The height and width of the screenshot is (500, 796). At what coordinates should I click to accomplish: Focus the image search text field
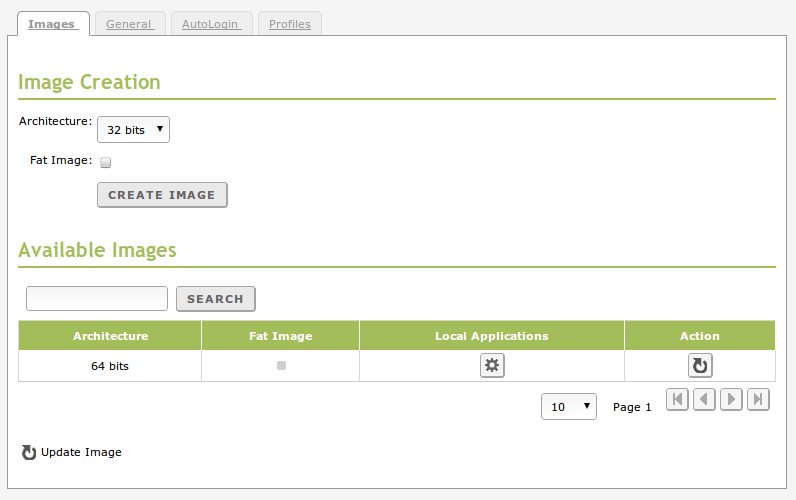pos(97,299)
